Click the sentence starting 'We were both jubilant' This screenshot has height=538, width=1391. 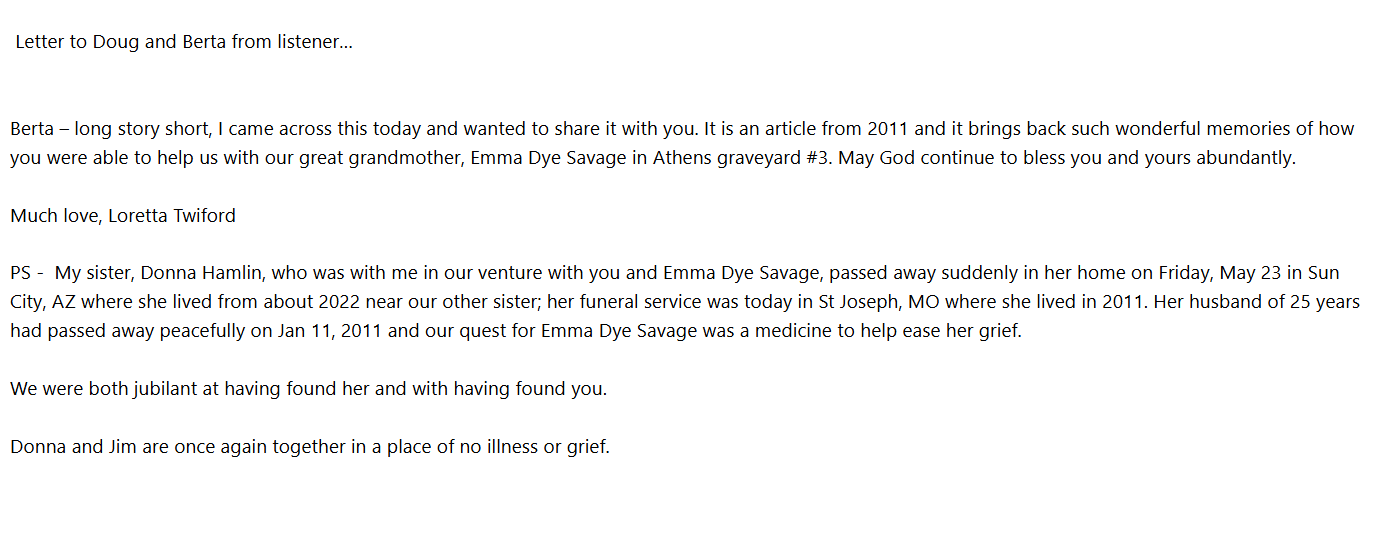pyautogui.click(x=308, y=389)
